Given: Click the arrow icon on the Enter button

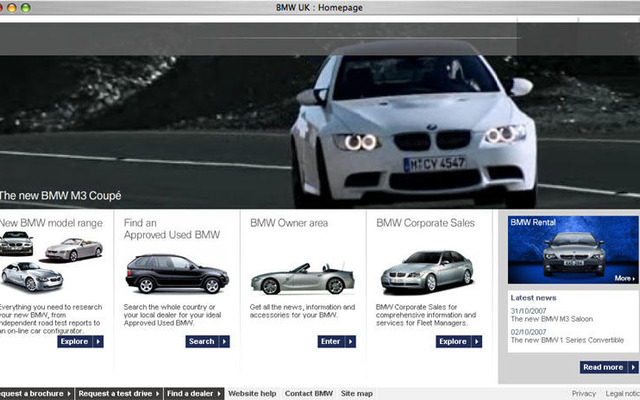Looking at the screenshot, I should pyautogui.click(x=350, y=341).
